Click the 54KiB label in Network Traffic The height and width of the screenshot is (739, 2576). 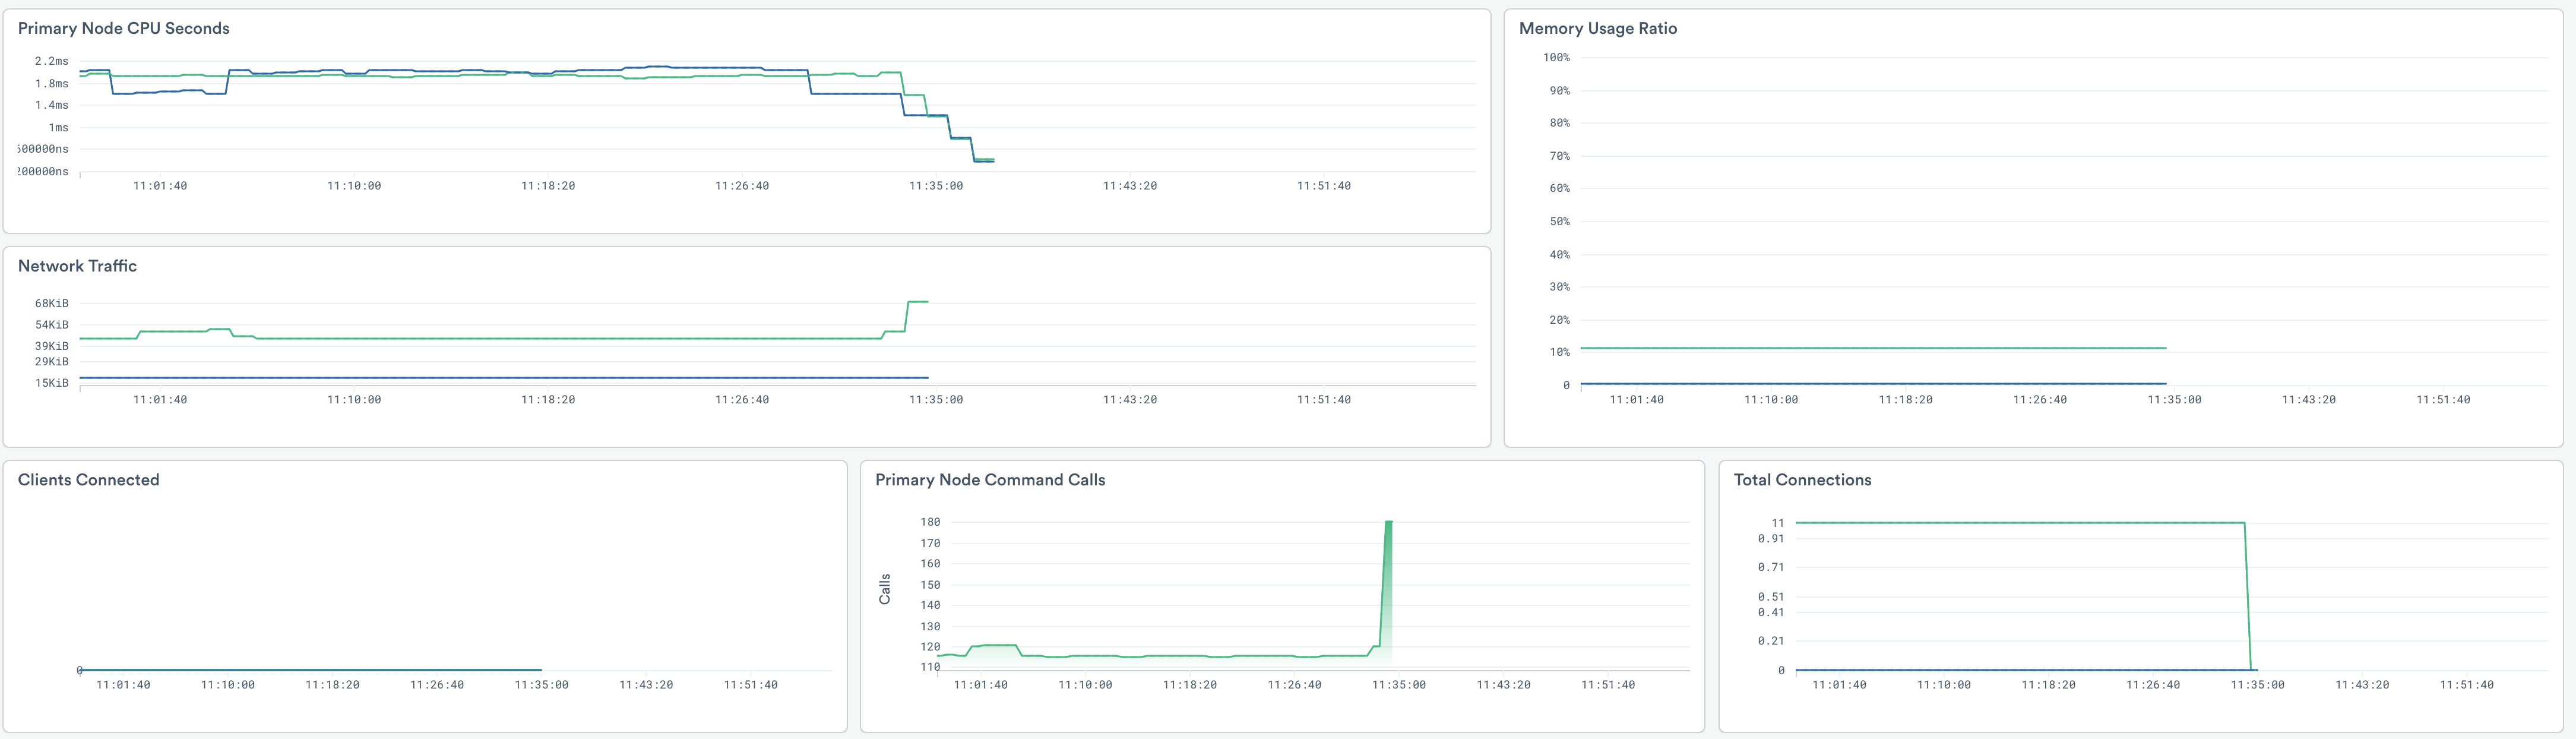tap(52, 325)
